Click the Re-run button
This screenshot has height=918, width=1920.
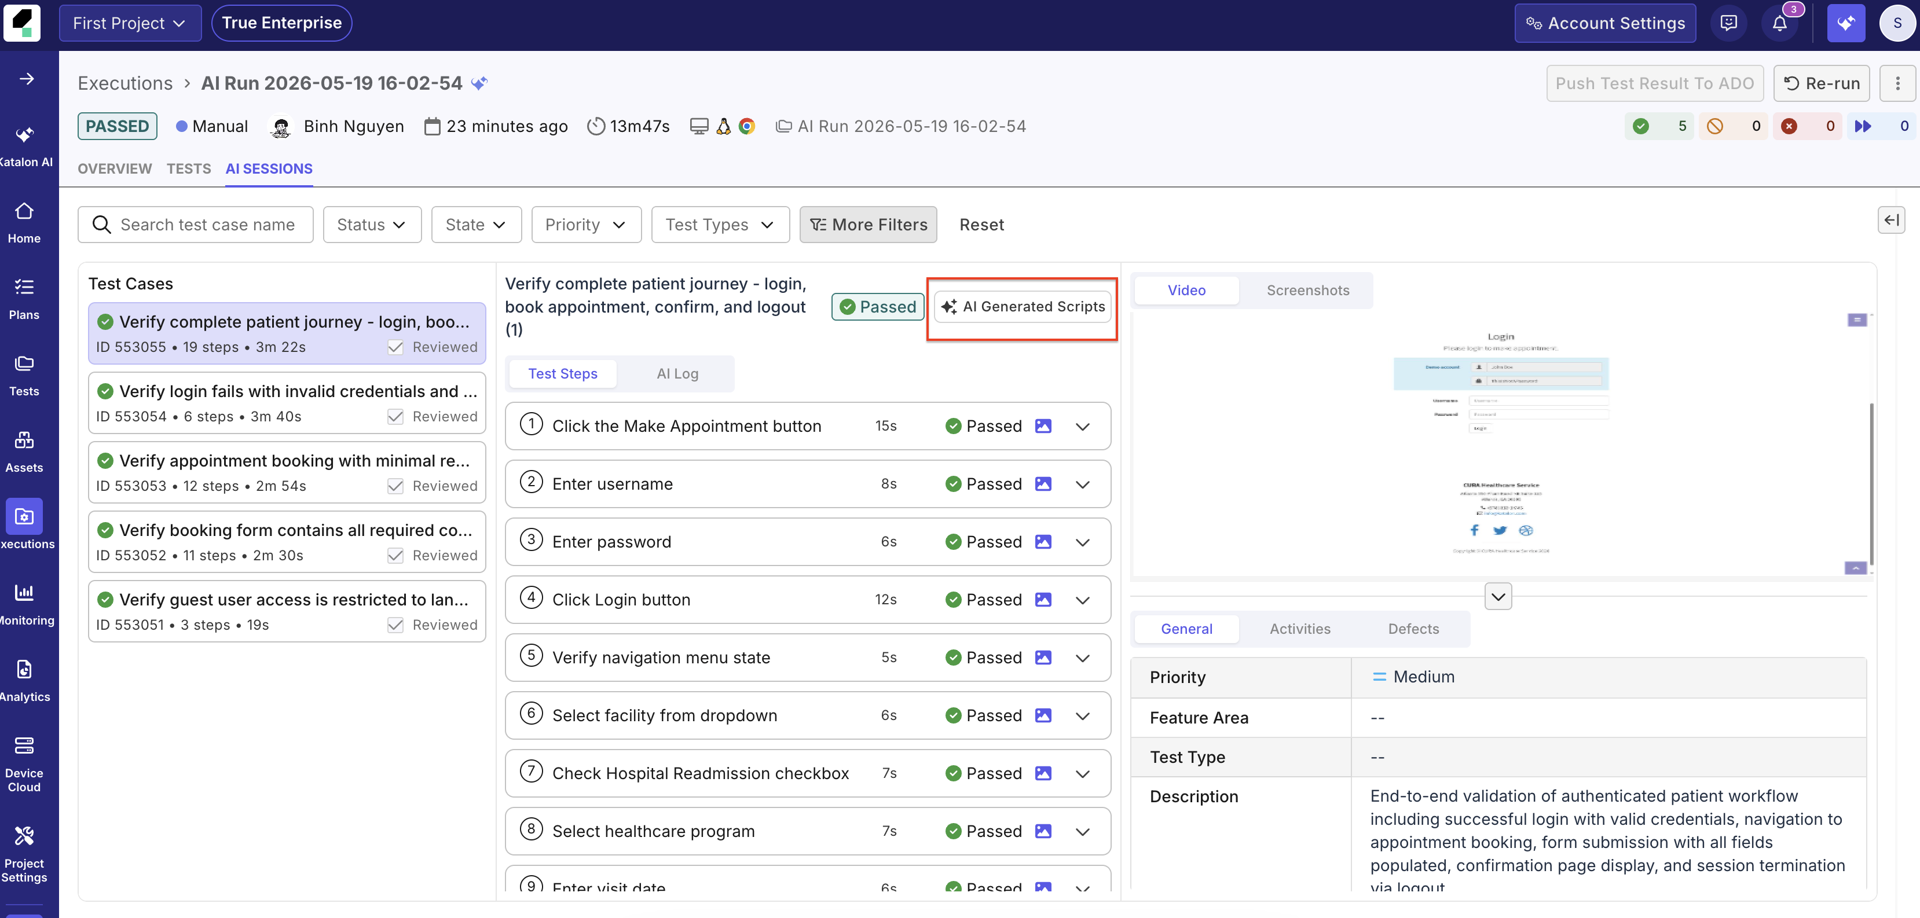click(1822, 83)
